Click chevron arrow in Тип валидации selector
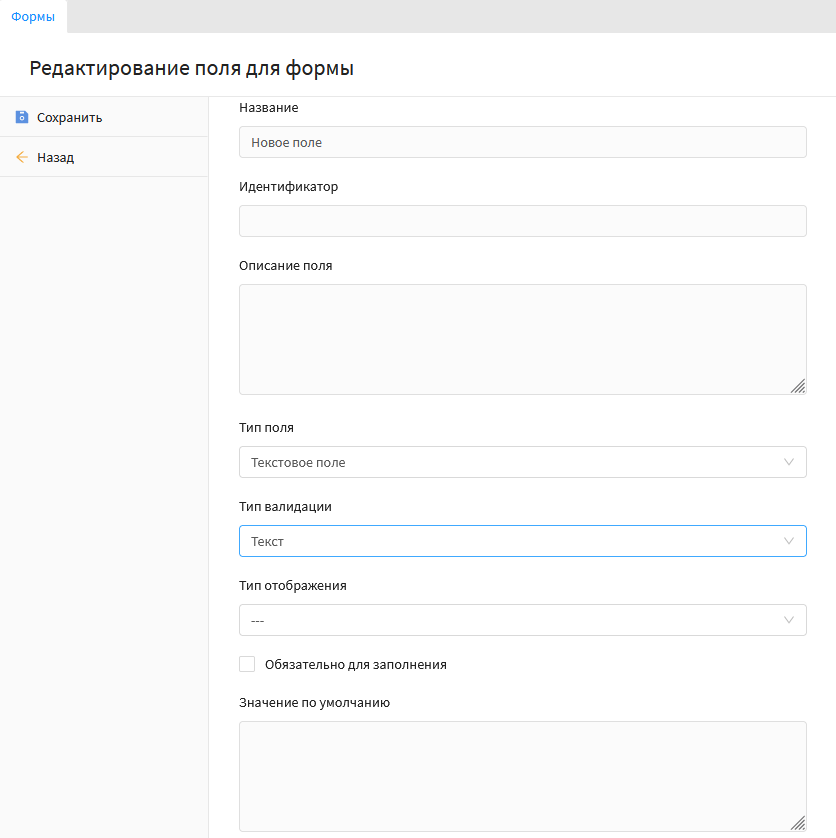The image size is (836, 838). (789, 541)
